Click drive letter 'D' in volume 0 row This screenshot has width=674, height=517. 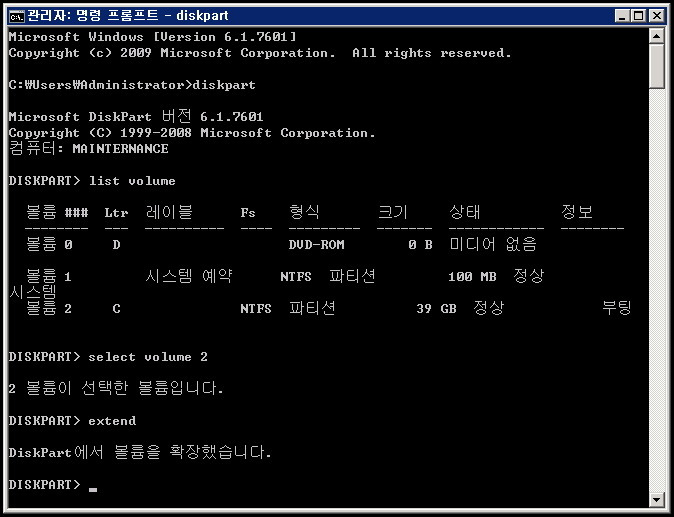click(x=116, y=245)
